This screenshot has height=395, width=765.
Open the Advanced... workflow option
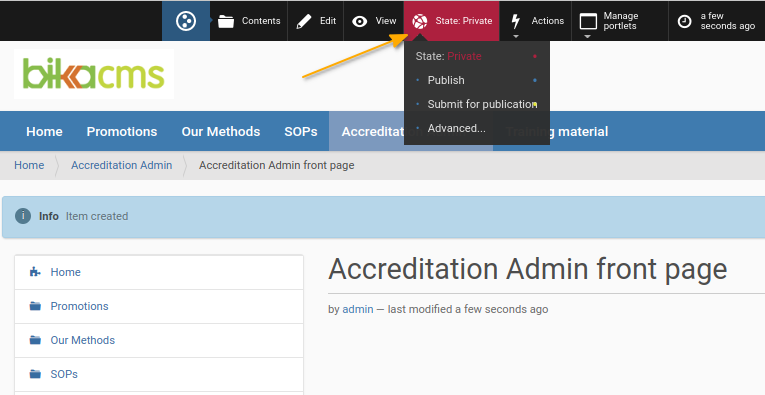(457, 128)
